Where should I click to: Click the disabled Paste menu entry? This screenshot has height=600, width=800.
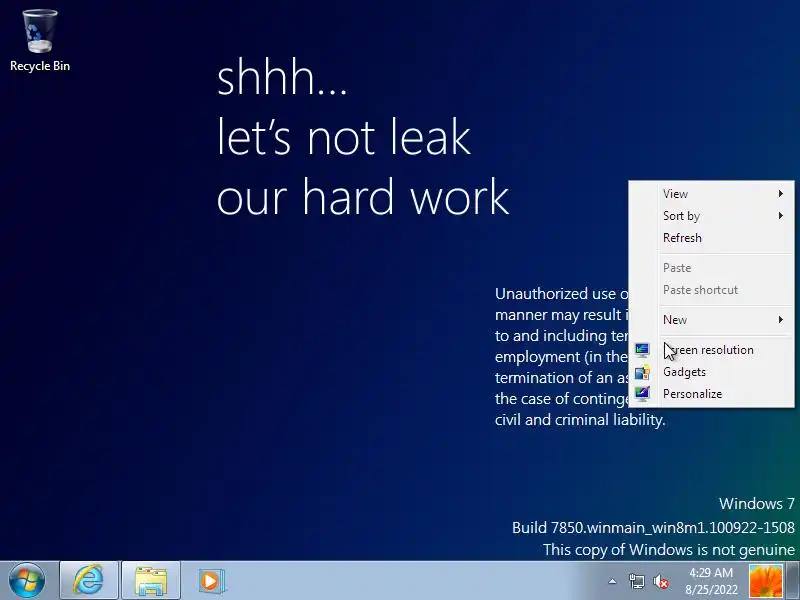[x=711, y=268]
